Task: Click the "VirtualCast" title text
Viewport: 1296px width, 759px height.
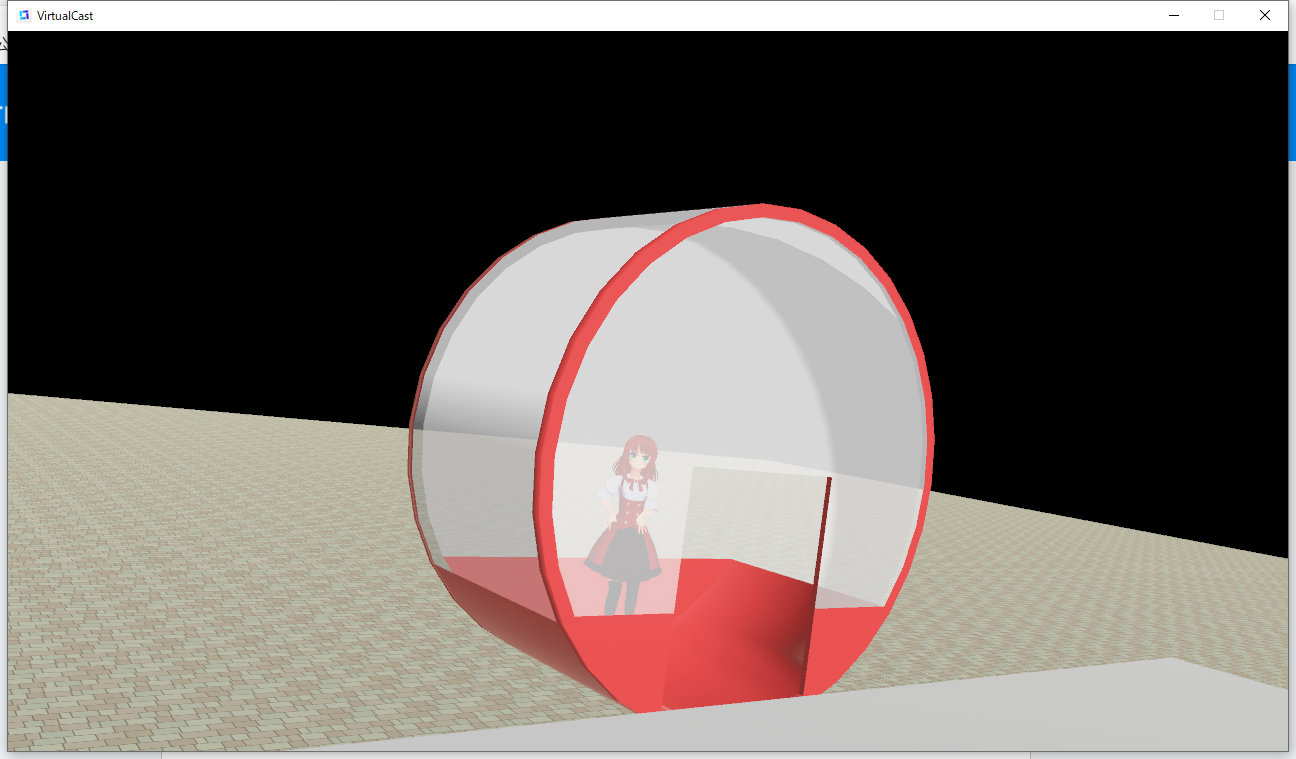Action: 65,16
